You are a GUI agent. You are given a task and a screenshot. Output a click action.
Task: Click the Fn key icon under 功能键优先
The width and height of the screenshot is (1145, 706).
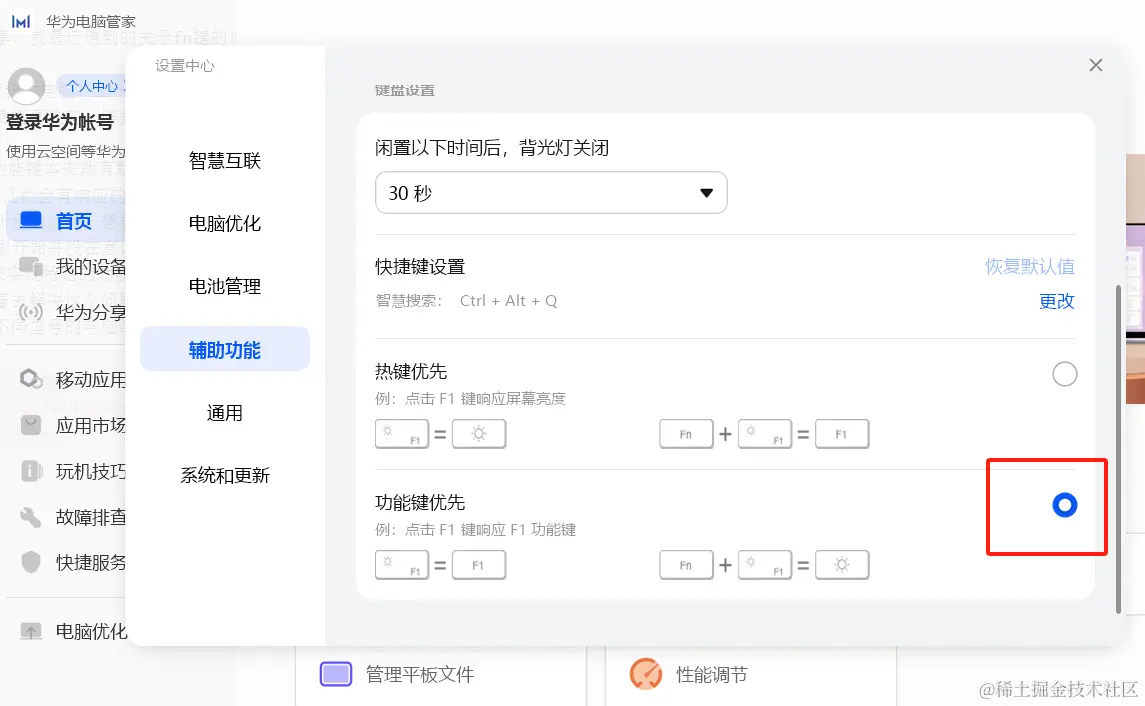[686, 564]
